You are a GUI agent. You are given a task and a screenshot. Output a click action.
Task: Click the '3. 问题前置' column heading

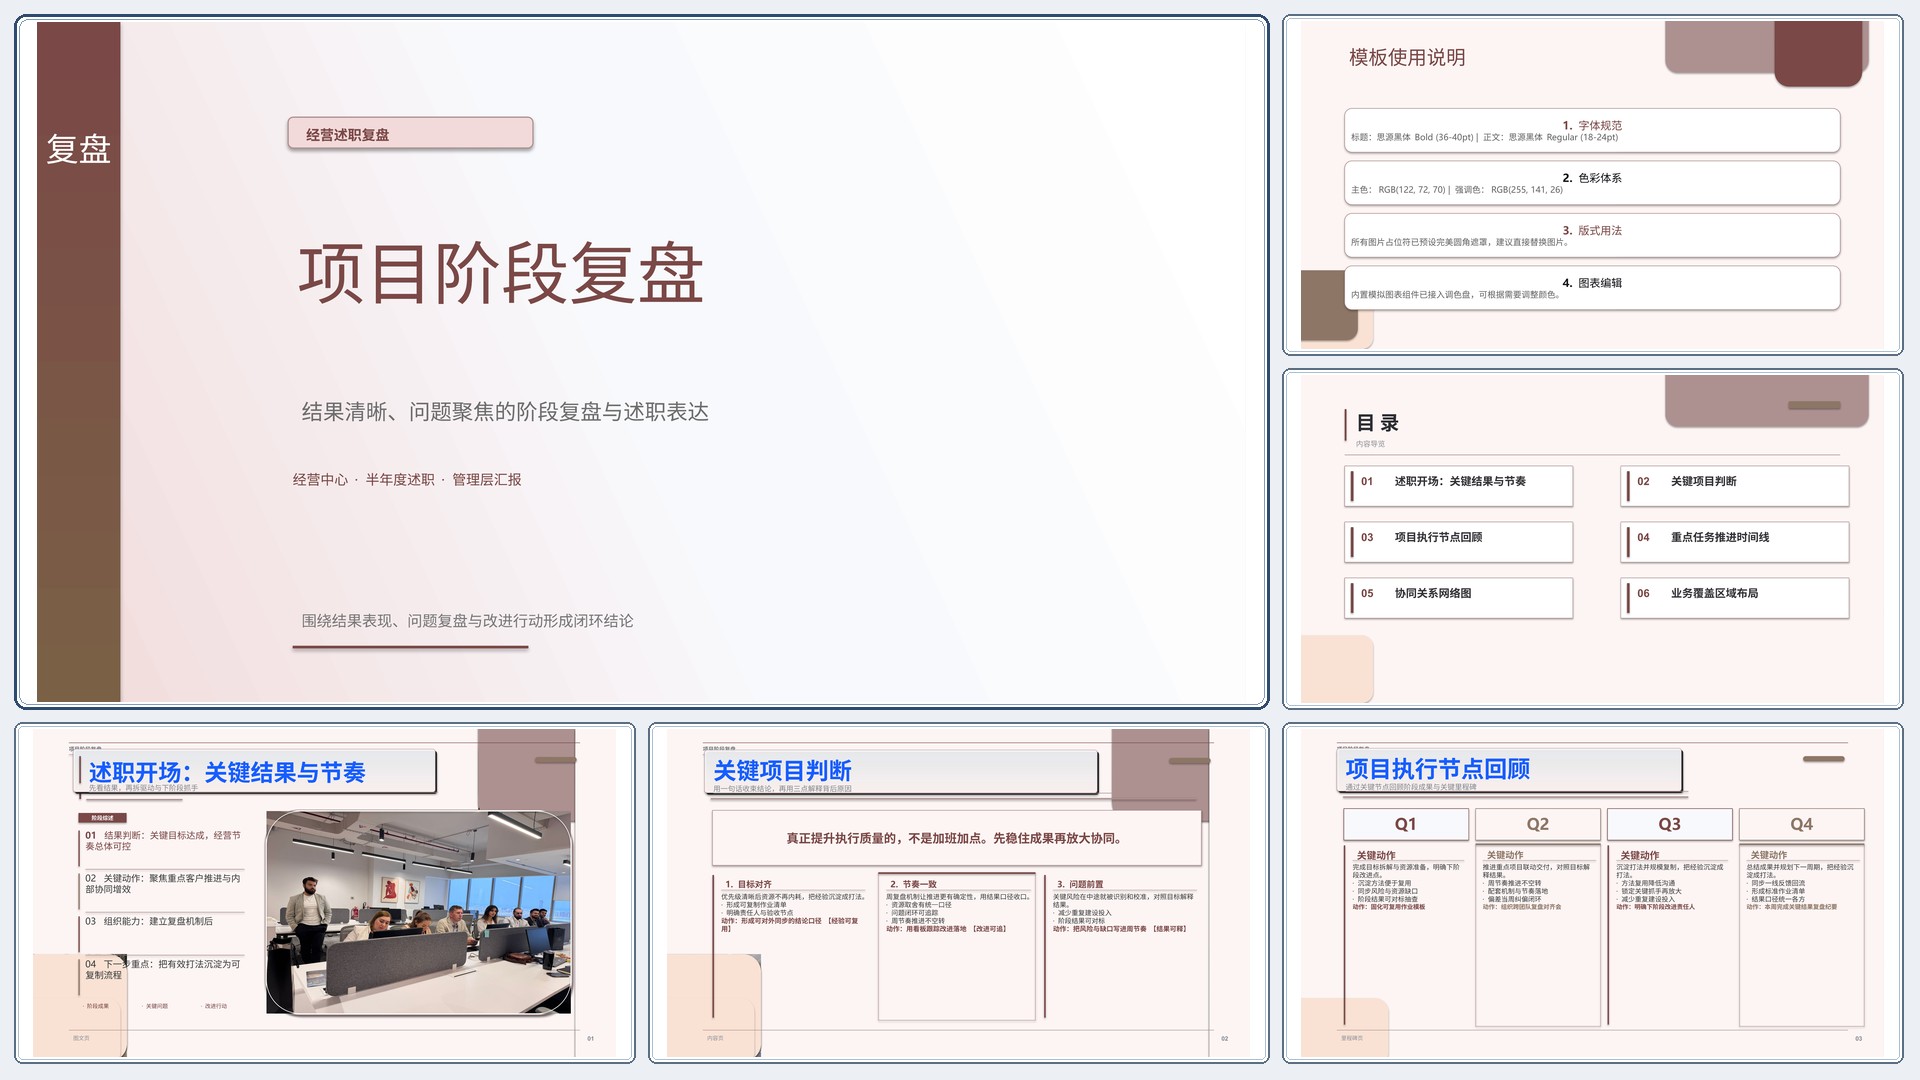pos(1080,884)
